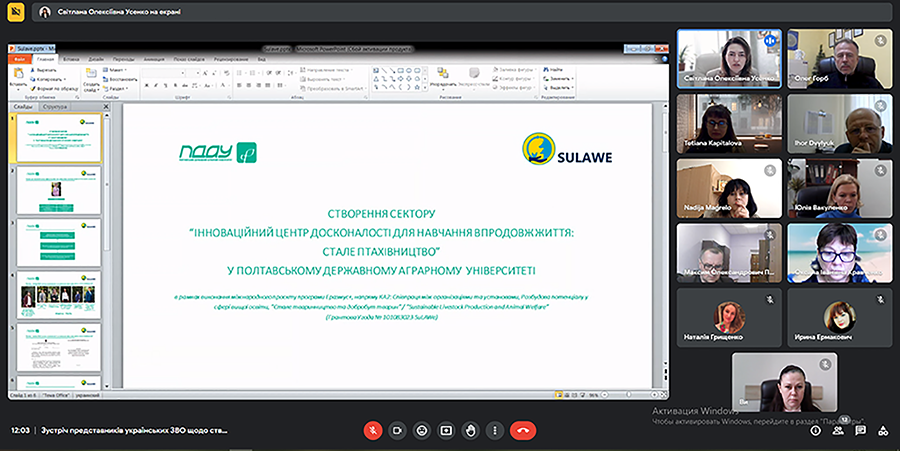Click the Упорядочить arrange button
Image resolution: width=900 pixels, height=451 pixels.
(x=443, y=77)
